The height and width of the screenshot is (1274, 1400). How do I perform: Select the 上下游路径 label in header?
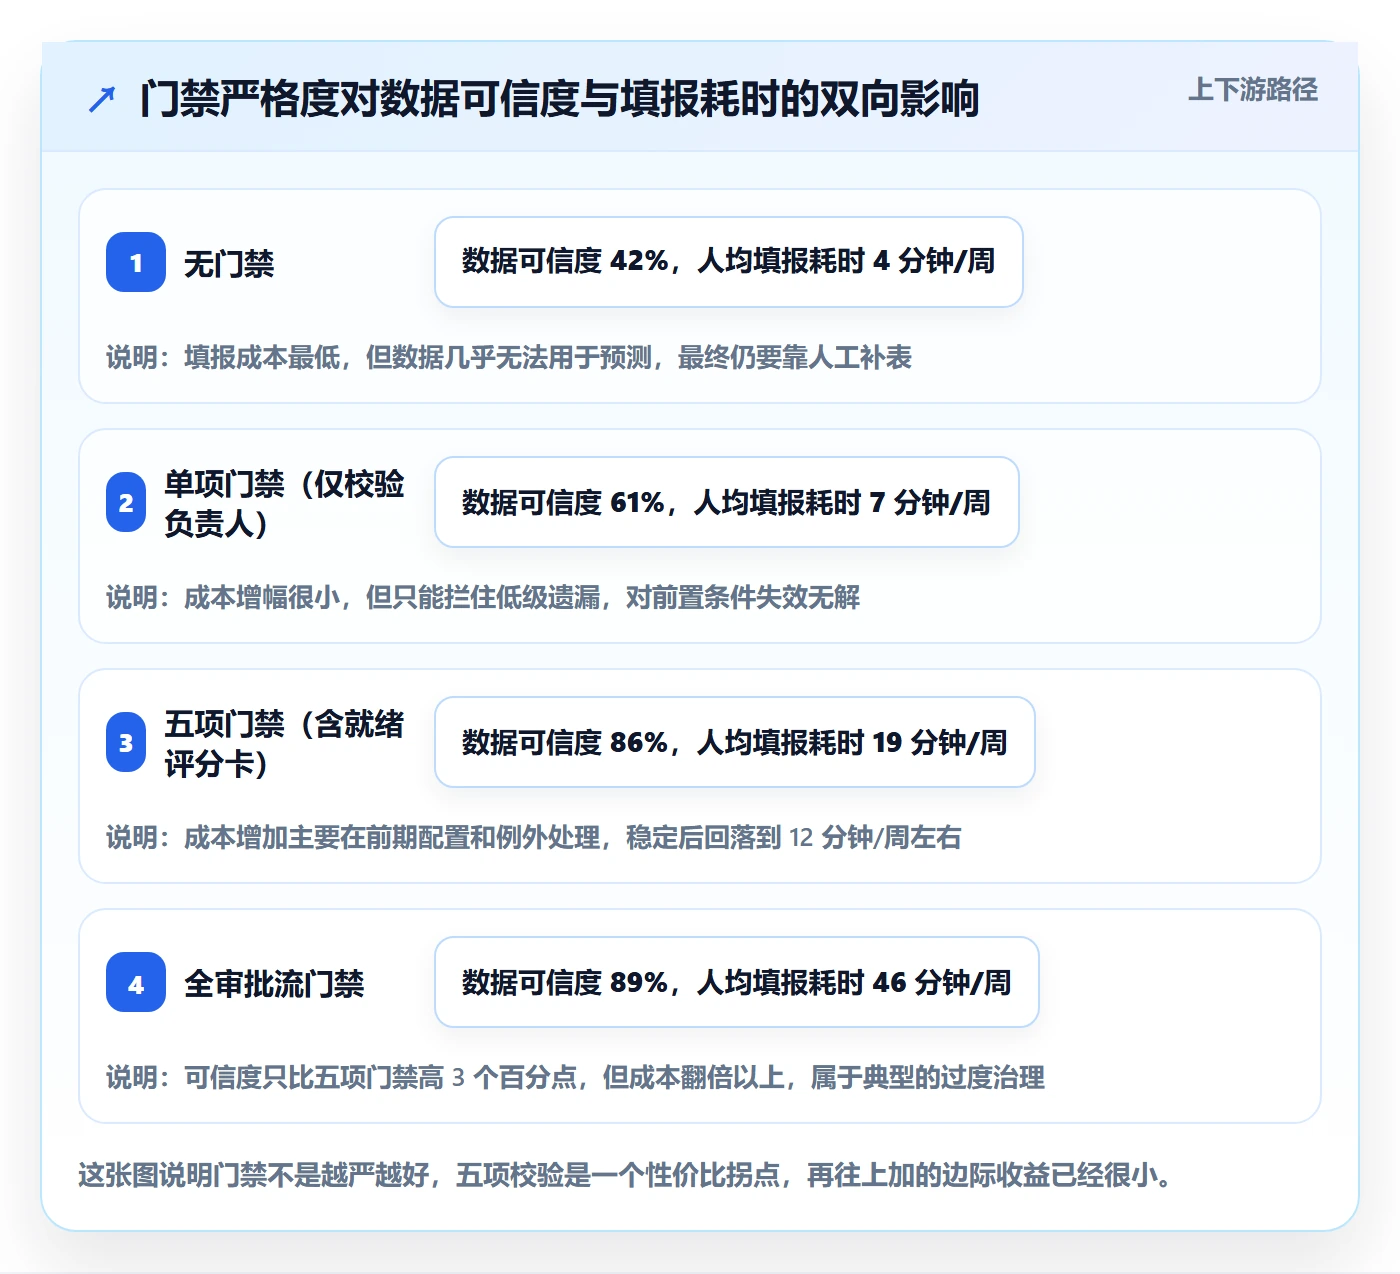[x=1253, y=90]
